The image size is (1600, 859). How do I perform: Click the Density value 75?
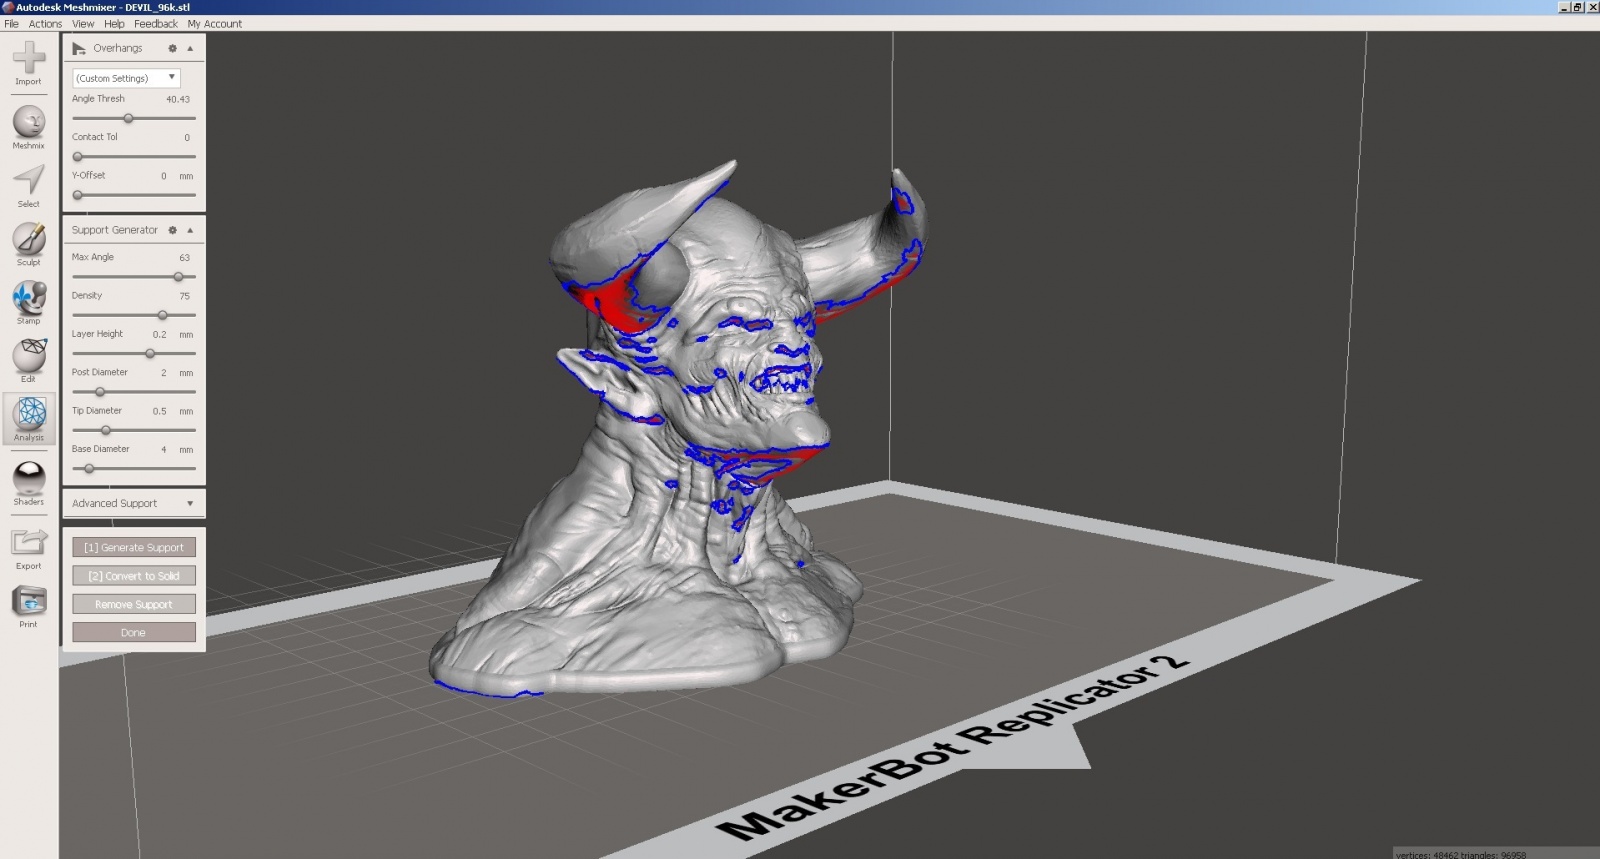pos(184,296)
